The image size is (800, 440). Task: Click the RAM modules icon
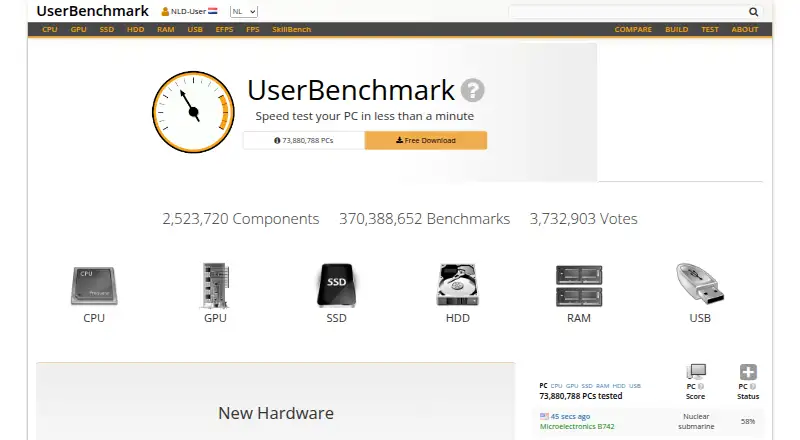point(579,286)
